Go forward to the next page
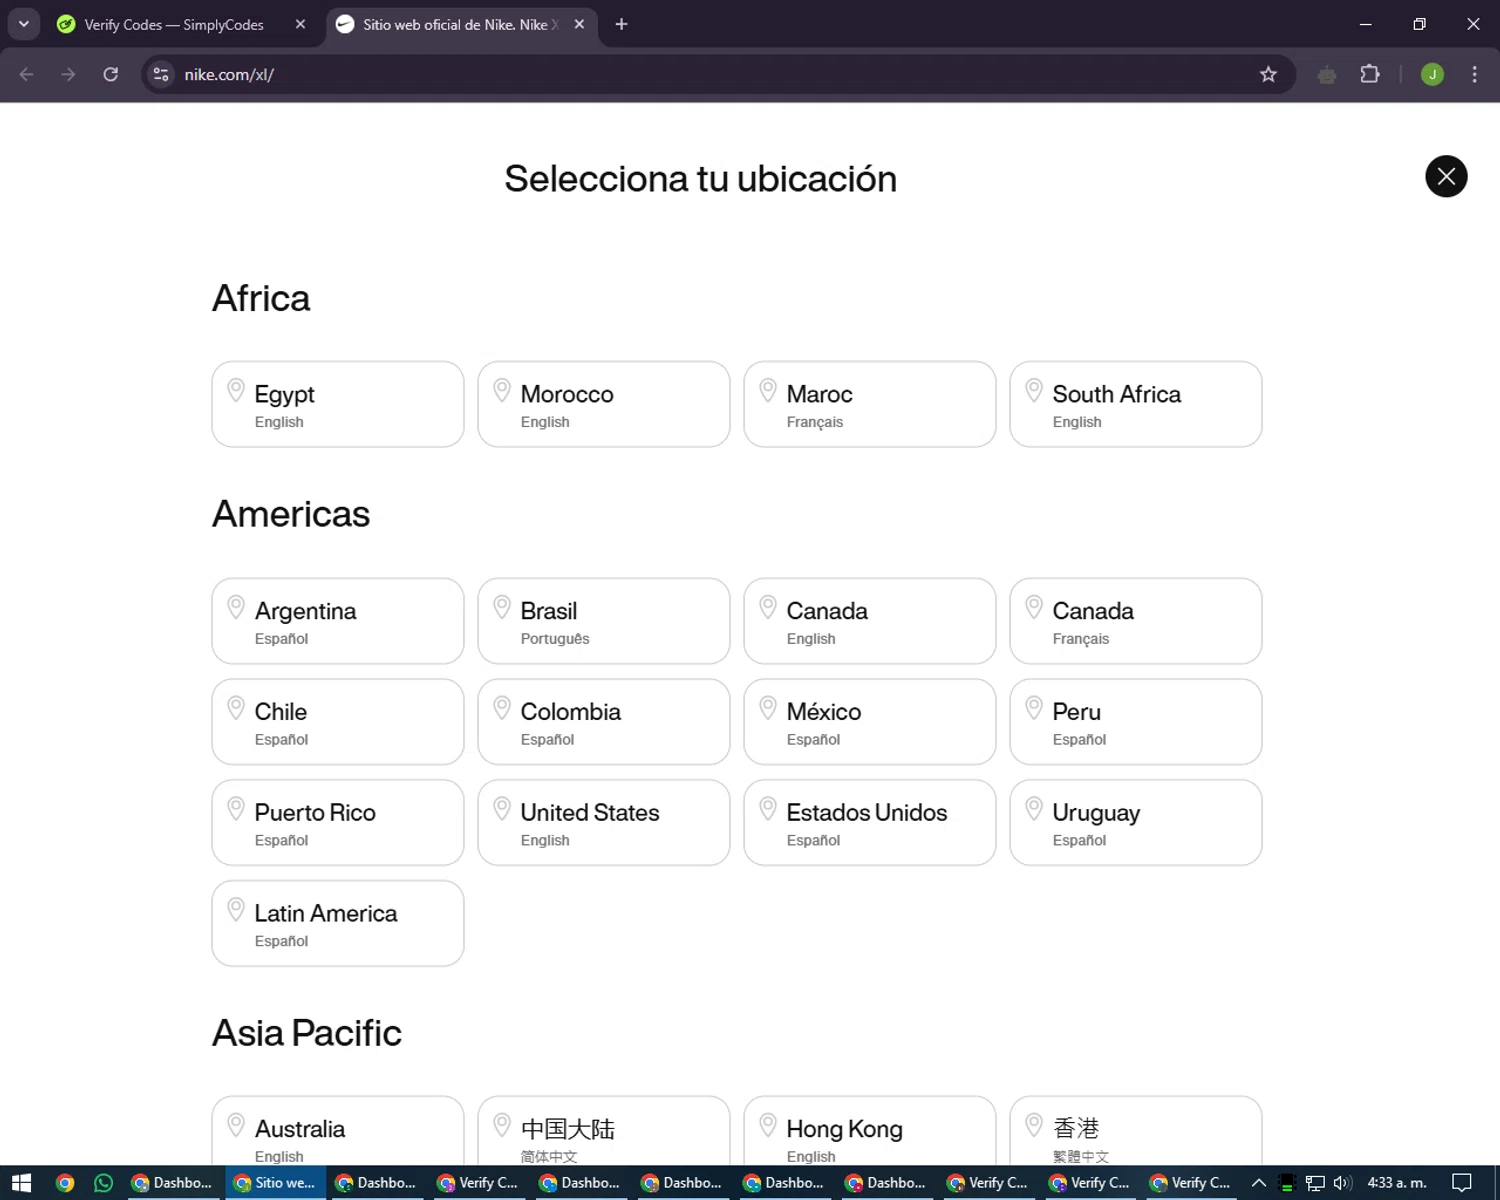 pyautogui.click(x=68, y=74)
